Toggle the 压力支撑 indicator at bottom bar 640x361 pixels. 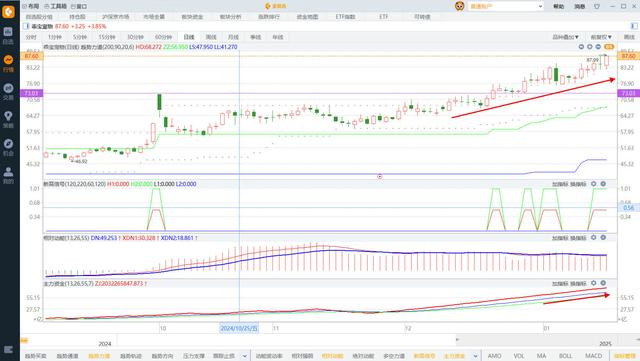[193, 356]
